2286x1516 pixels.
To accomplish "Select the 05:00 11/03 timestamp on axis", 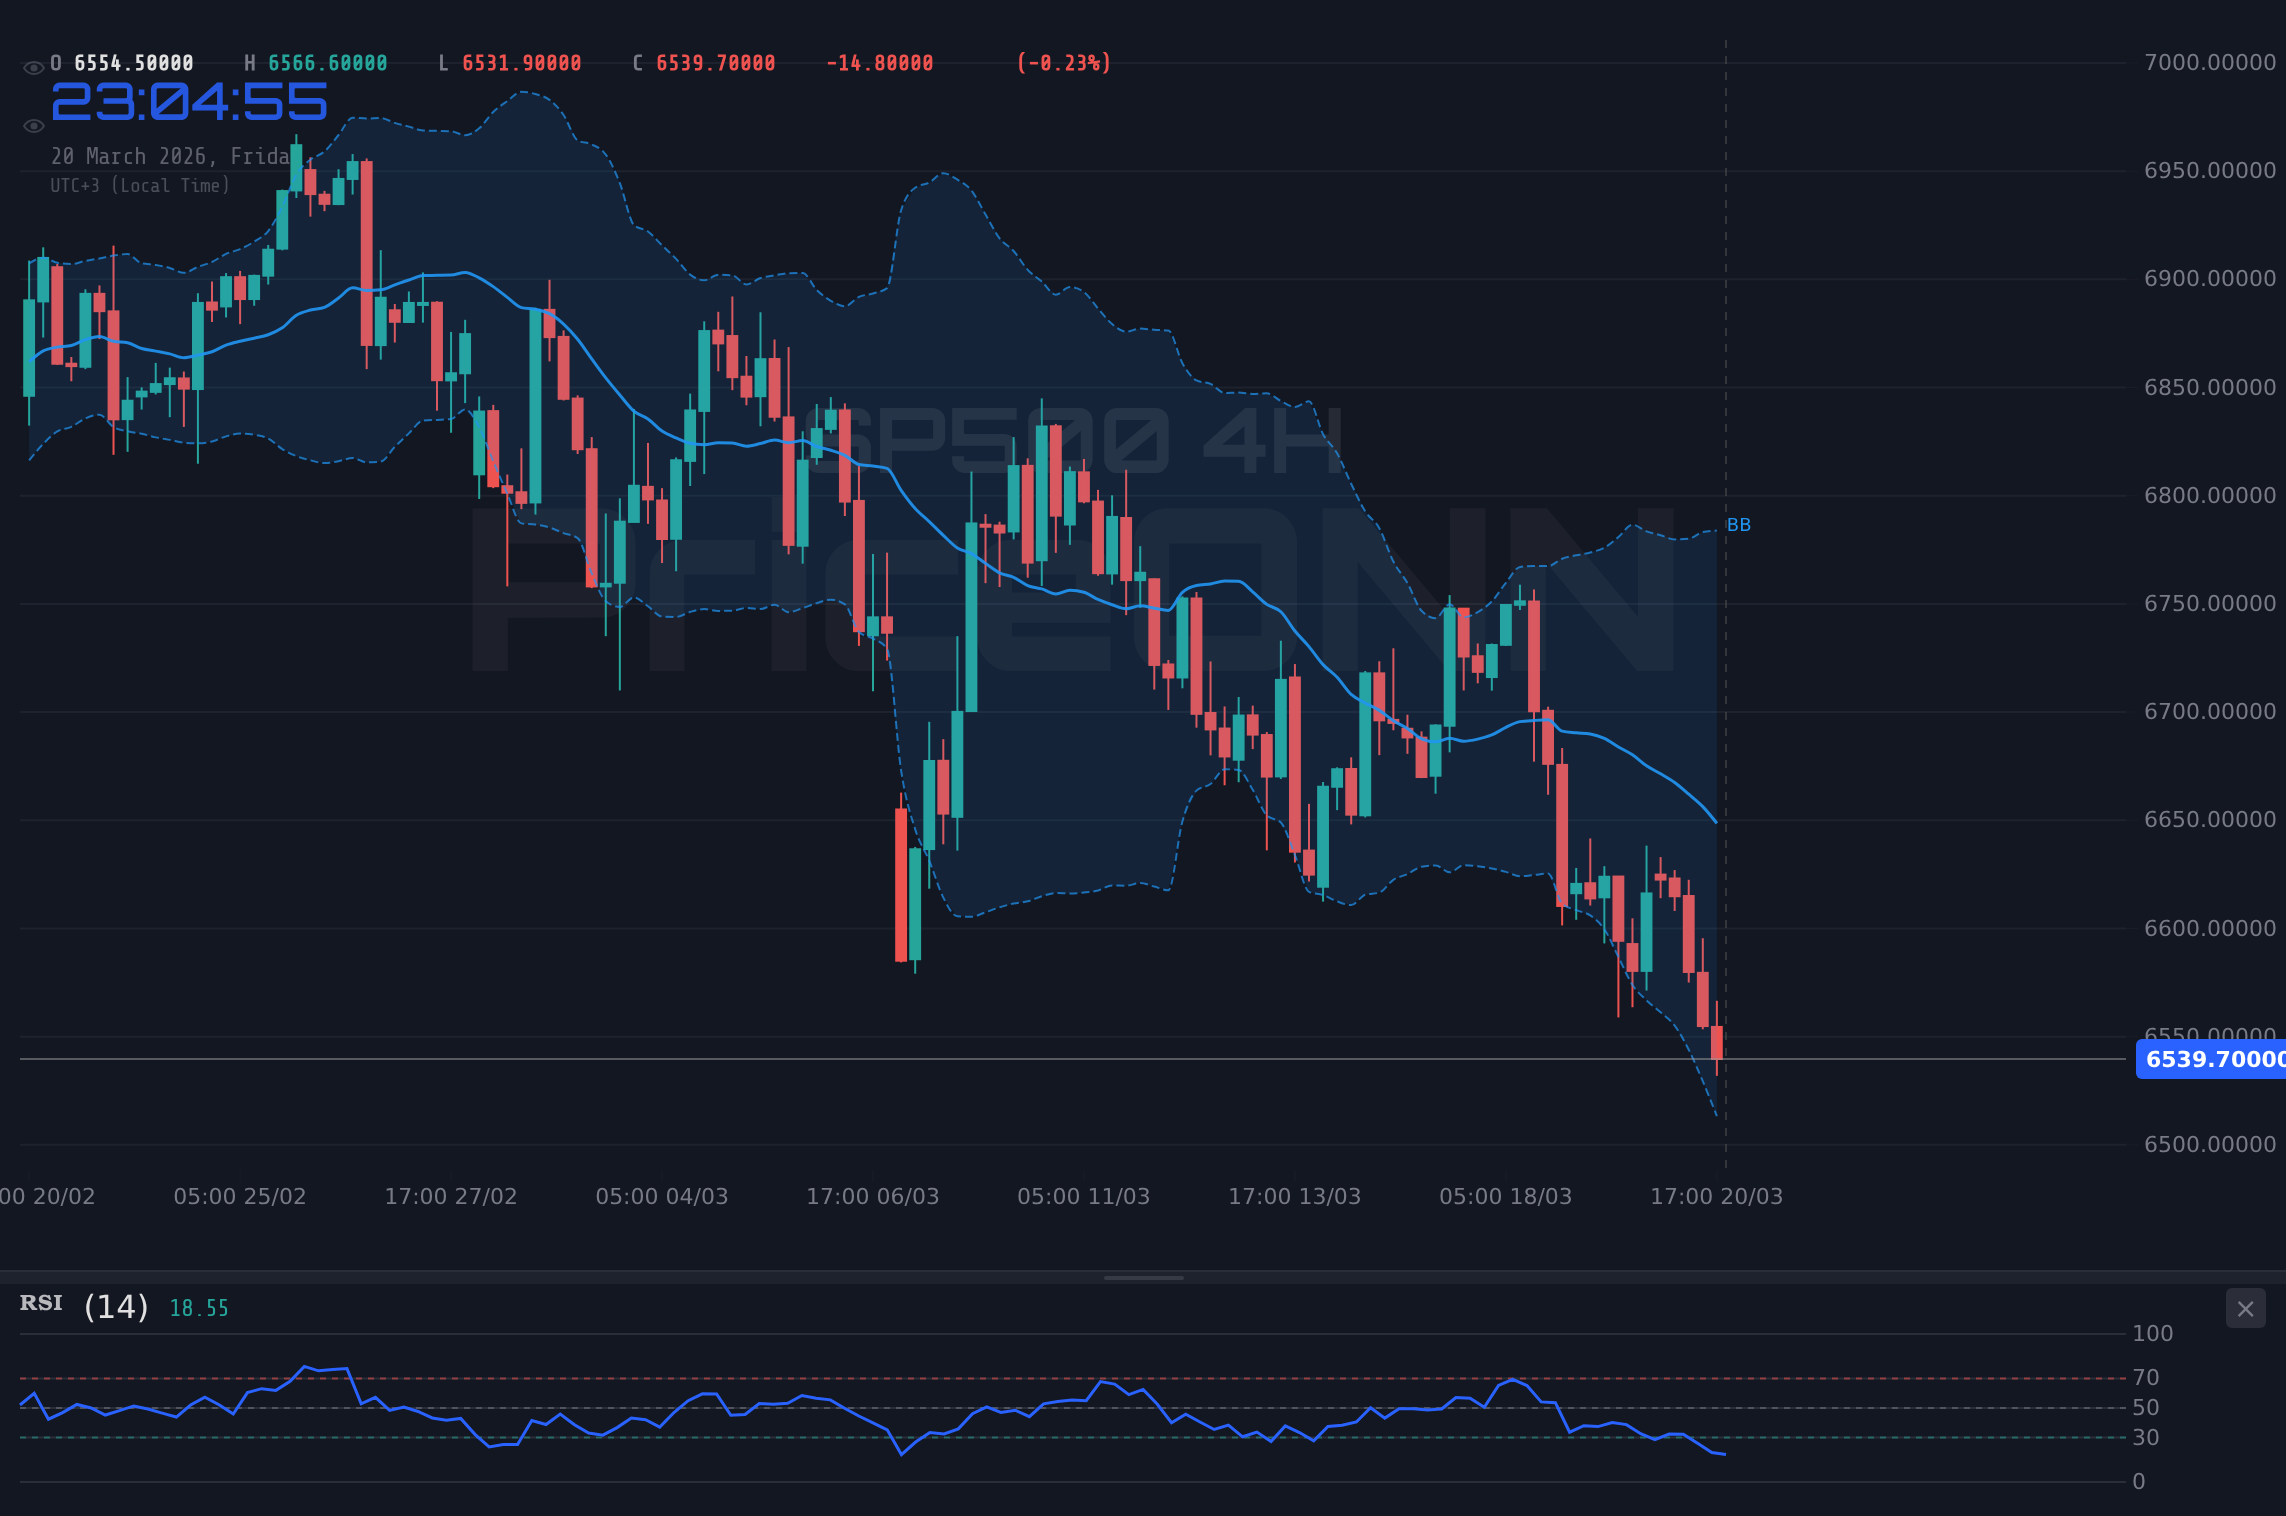I will pos(1082,1196).
